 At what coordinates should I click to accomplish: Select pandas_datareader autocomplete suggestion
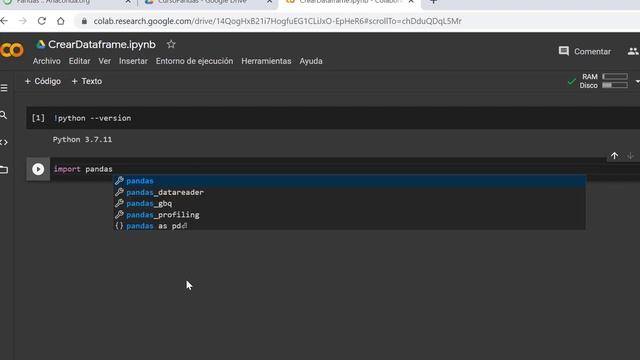click(349, 192)
